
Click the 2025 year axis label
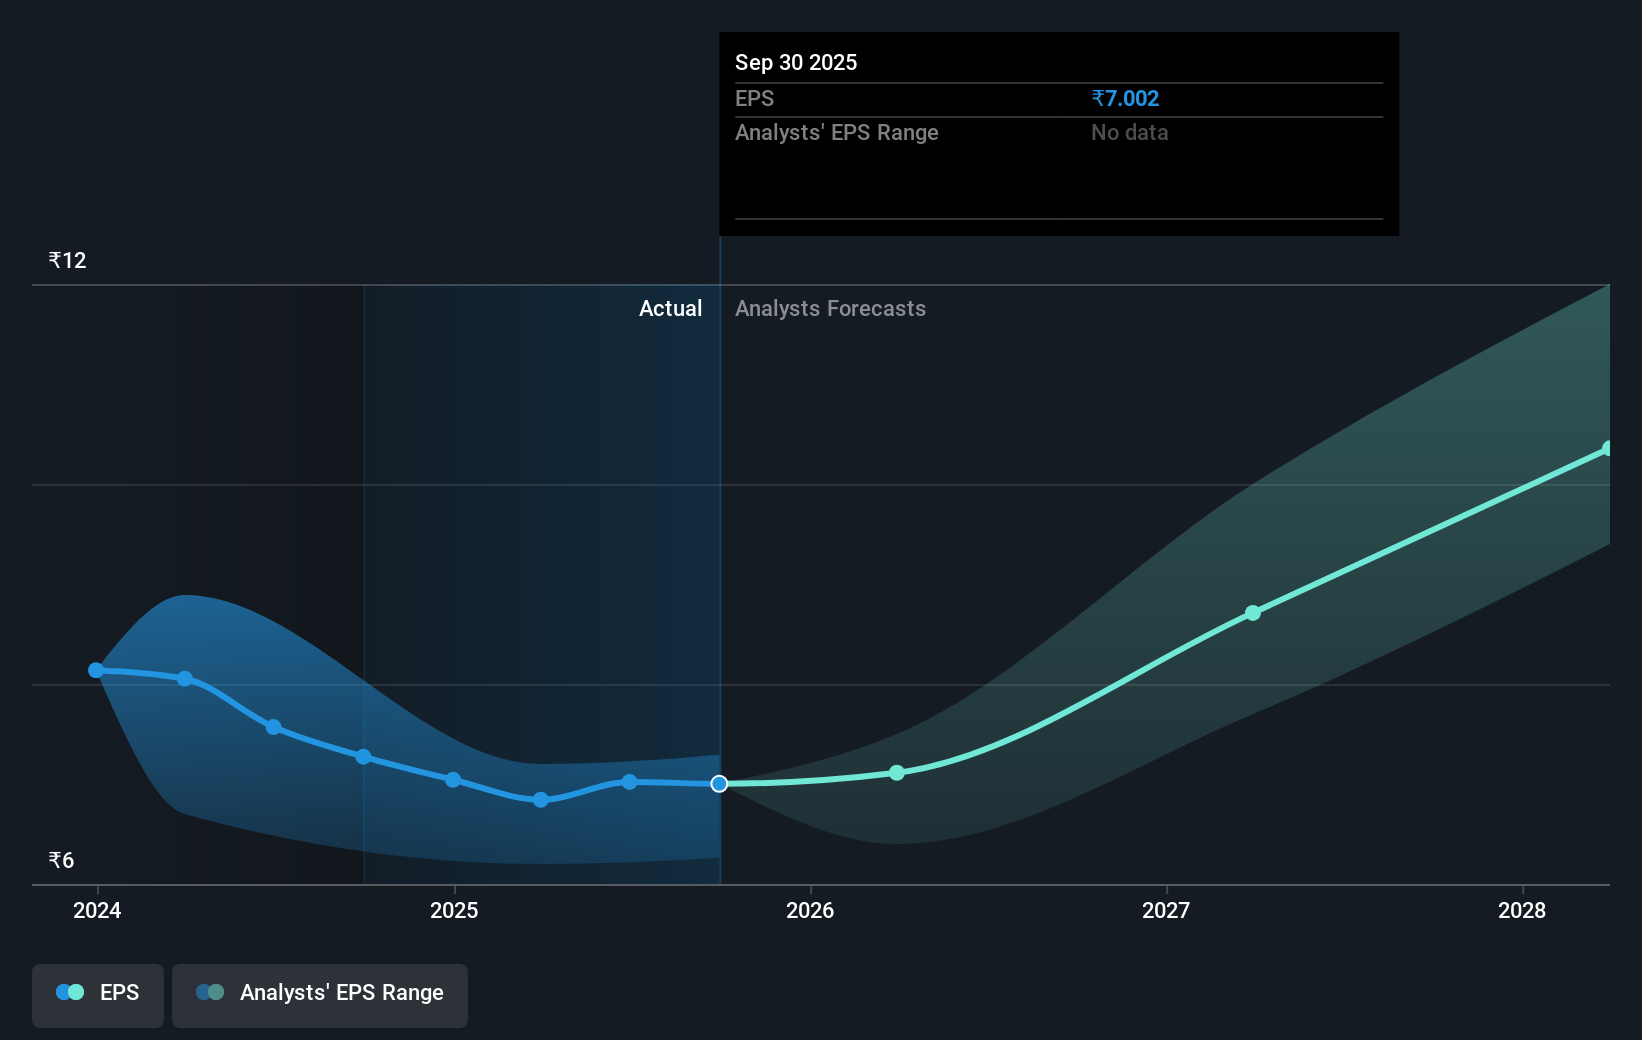pyautogui.click(x=454, y=911)
